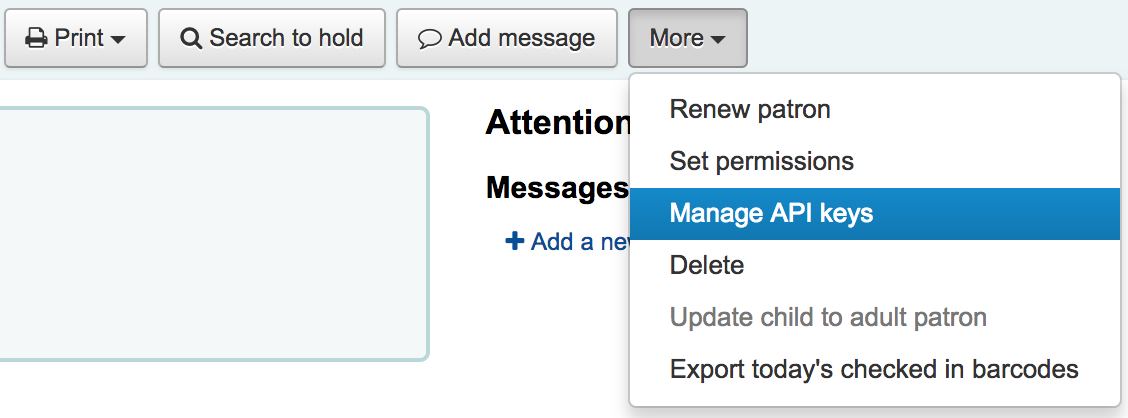
Task: Click the Messages heading text
Action: click(x=556, y=187)
